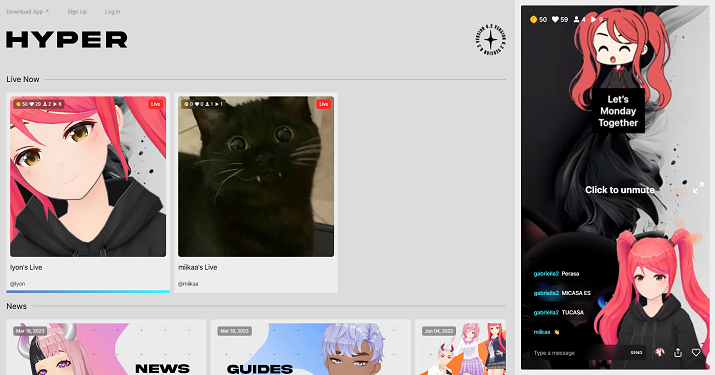The width and height of the screenshot is (715, 375).
Task: Click the viewers count icon atop player
Action: point(576,19)
